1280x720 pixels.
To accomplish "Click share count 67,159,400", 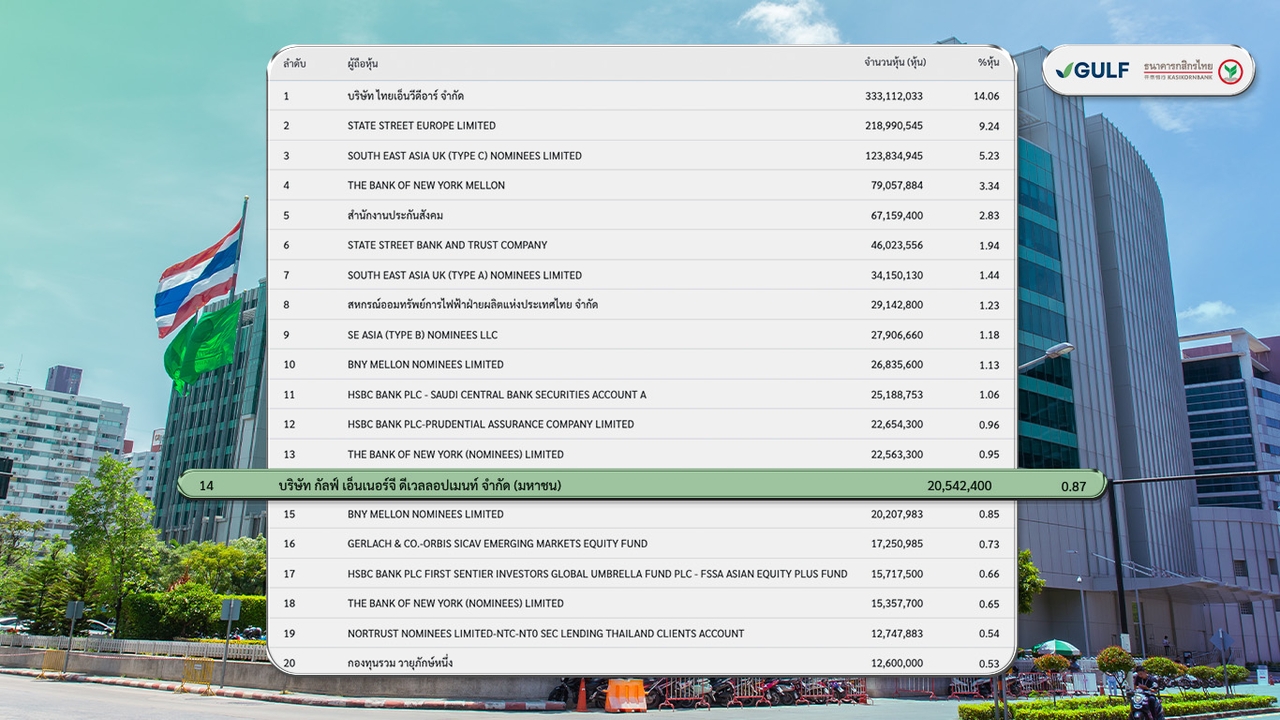I will tap(897, 215).
